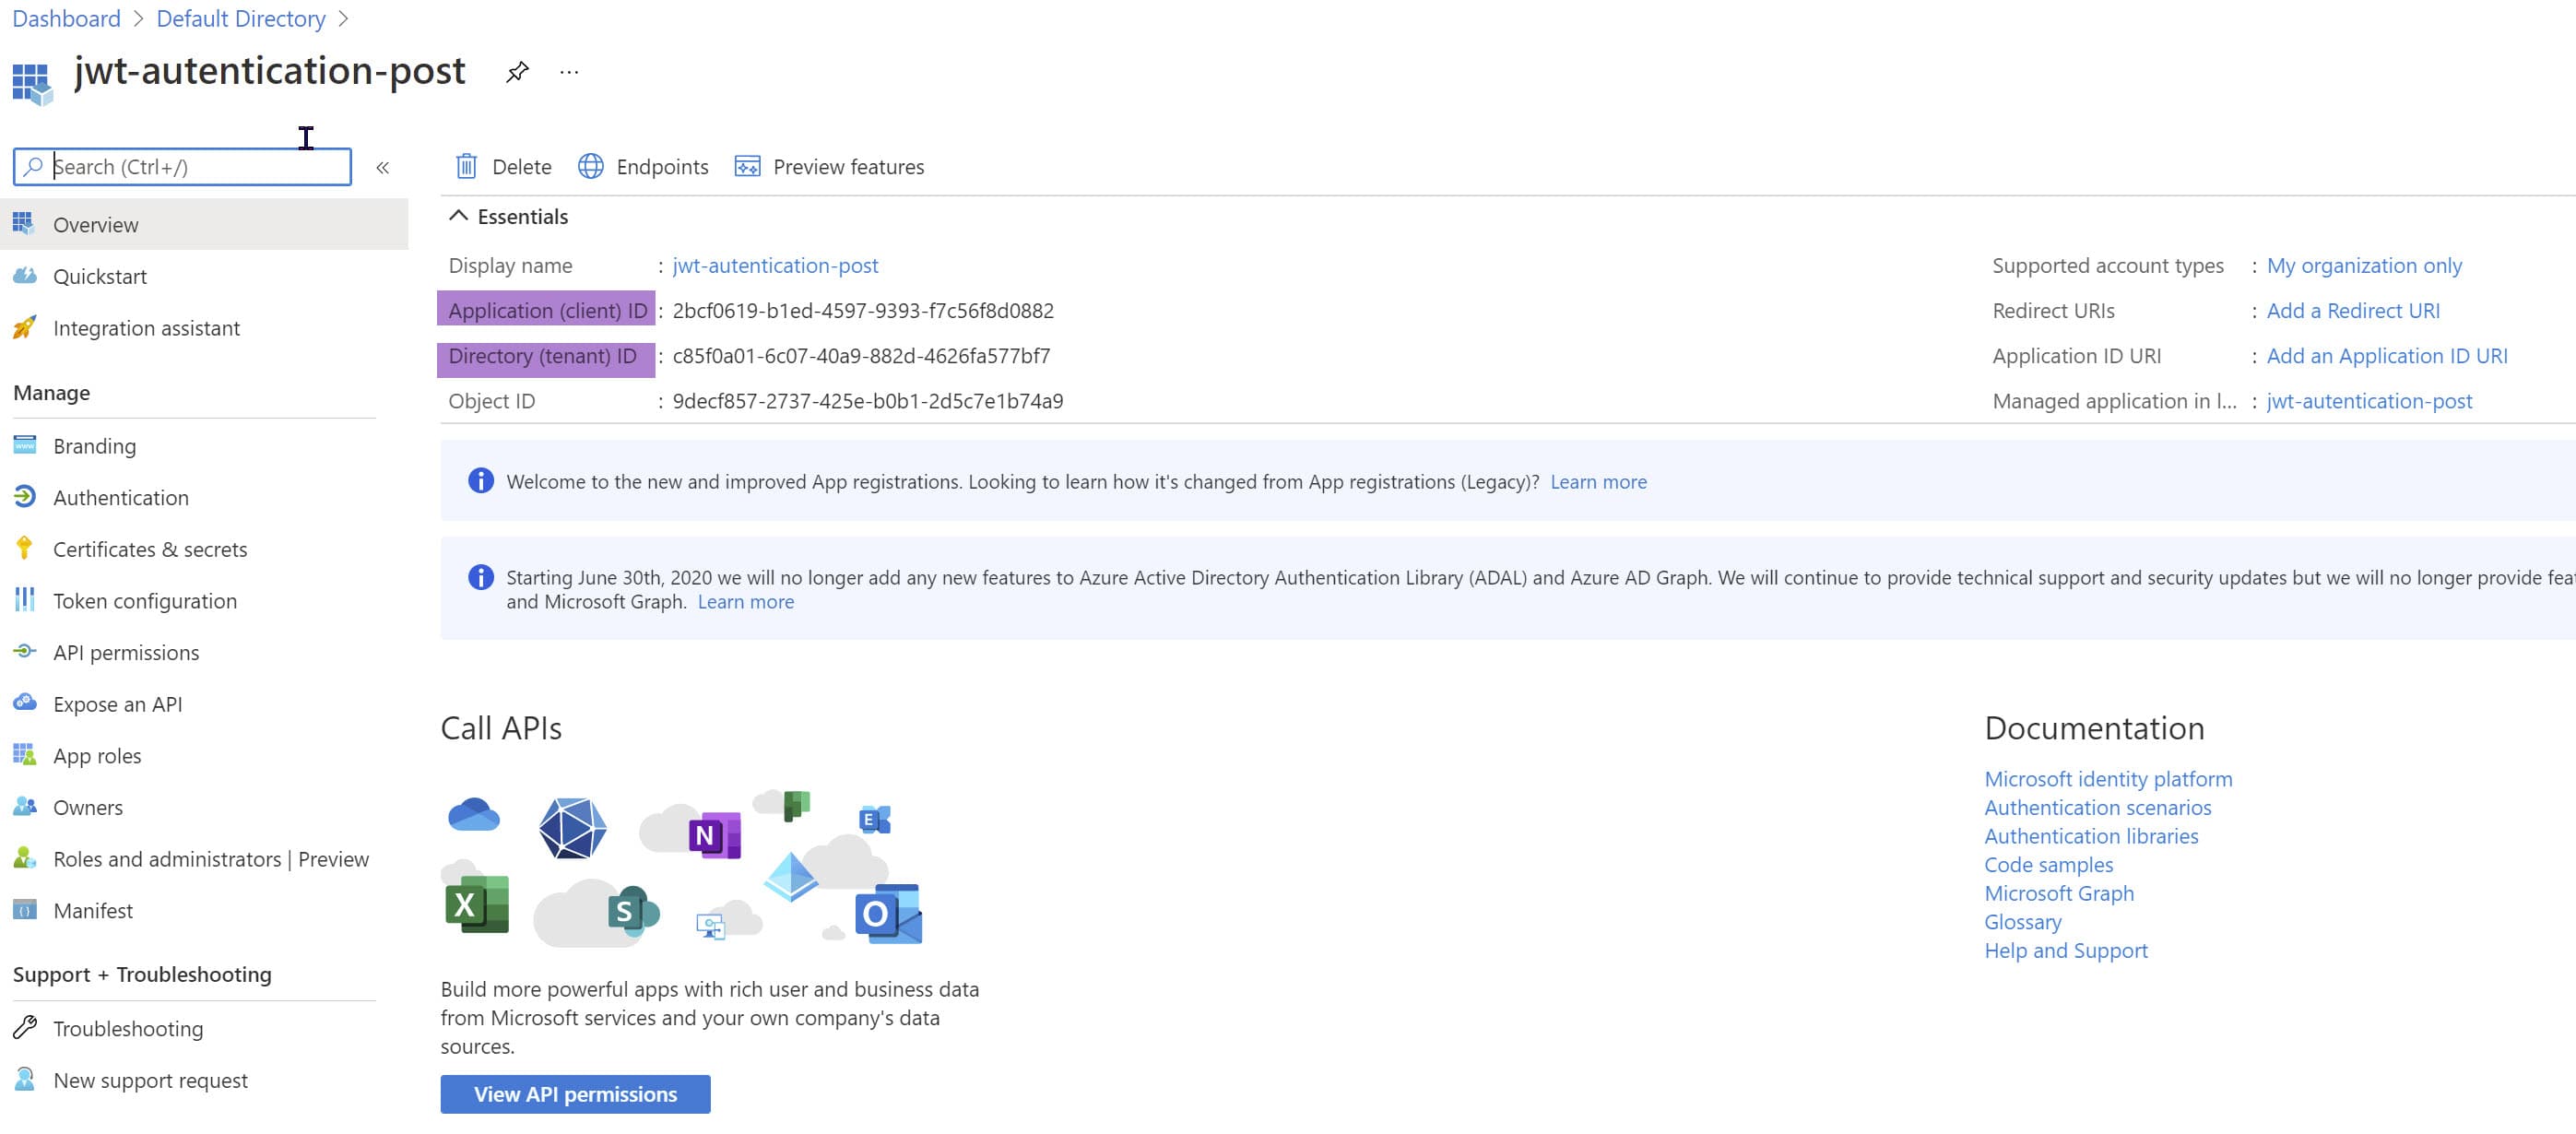Open Authentication scenarios documentation

(2097, 806)
